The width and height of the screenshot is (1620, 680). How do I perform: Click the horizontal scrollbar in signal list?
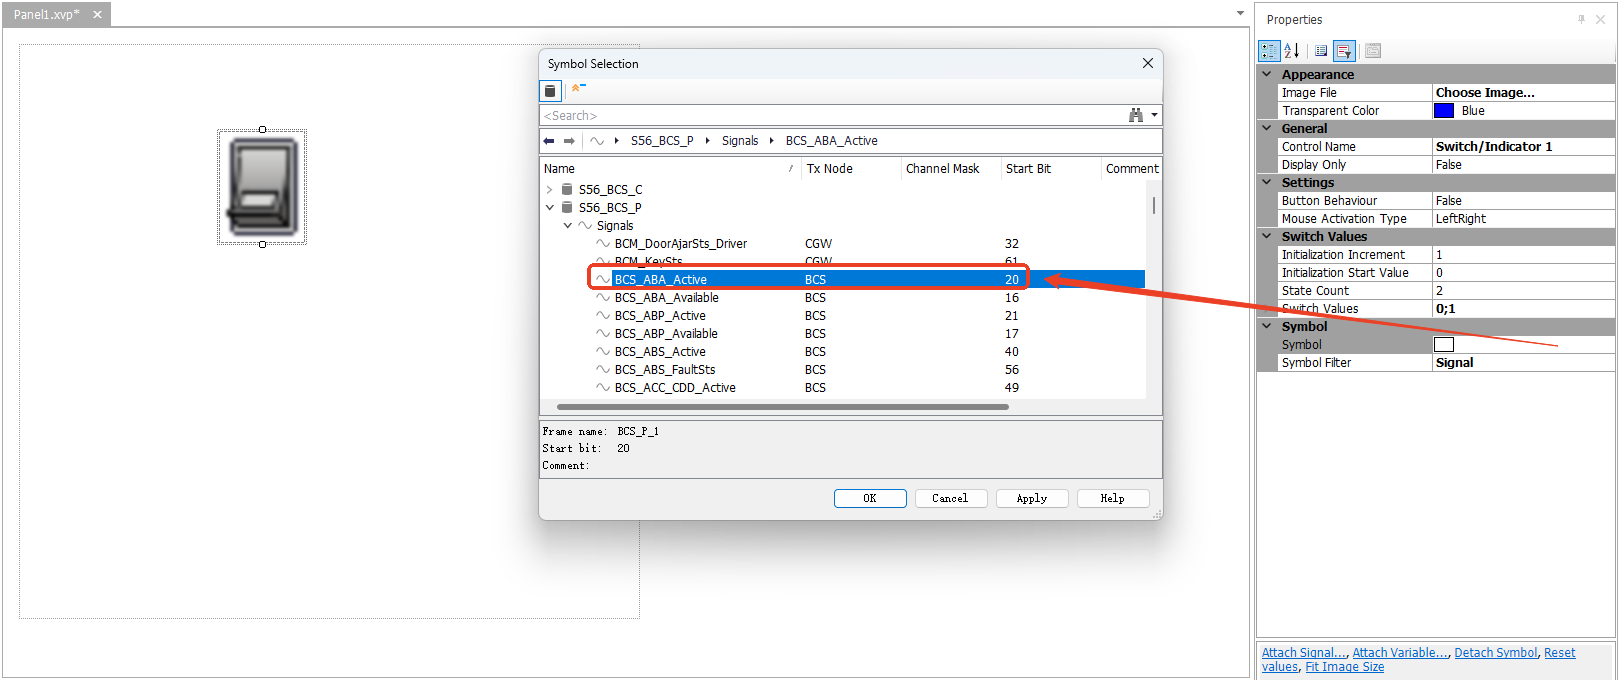pyautogui.click(x=783, y=407)
